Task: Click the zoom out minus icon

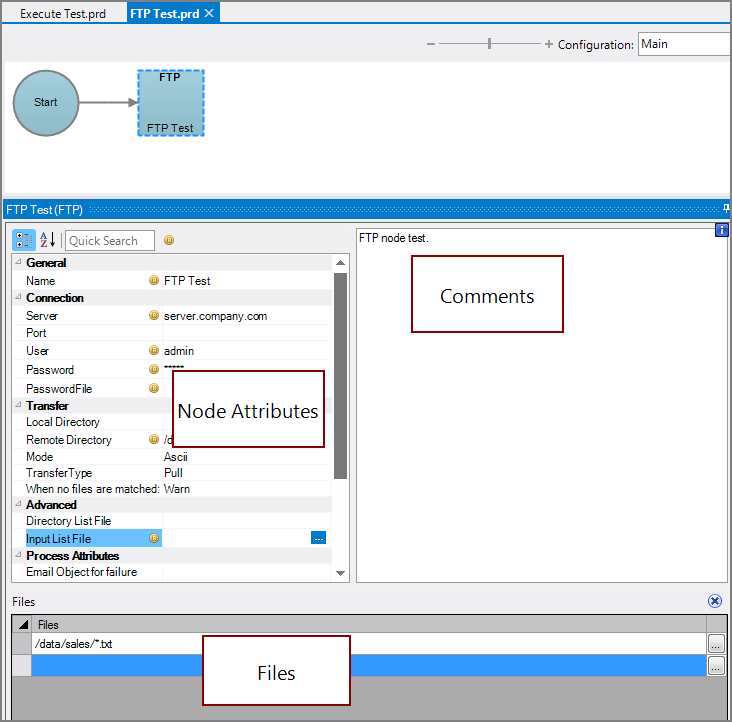Action: coord(430,44)
